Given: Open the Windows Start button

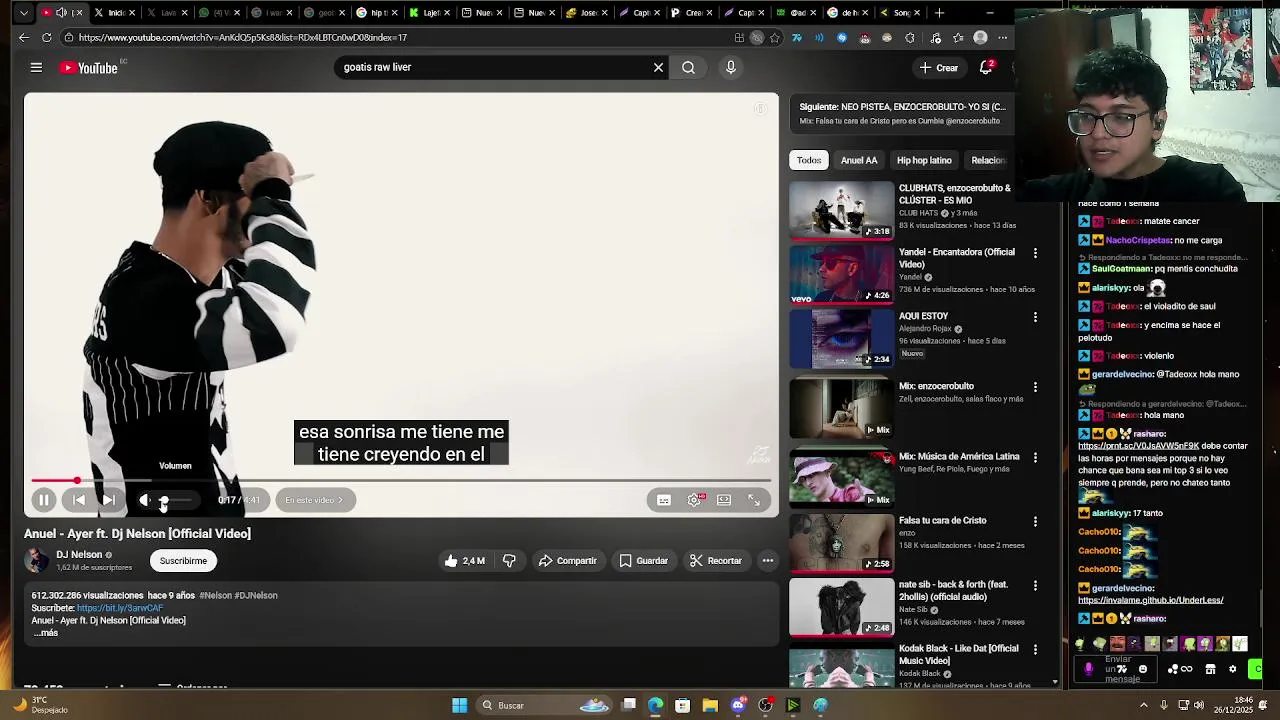Looking at the screenshot, I should point(460,705).
